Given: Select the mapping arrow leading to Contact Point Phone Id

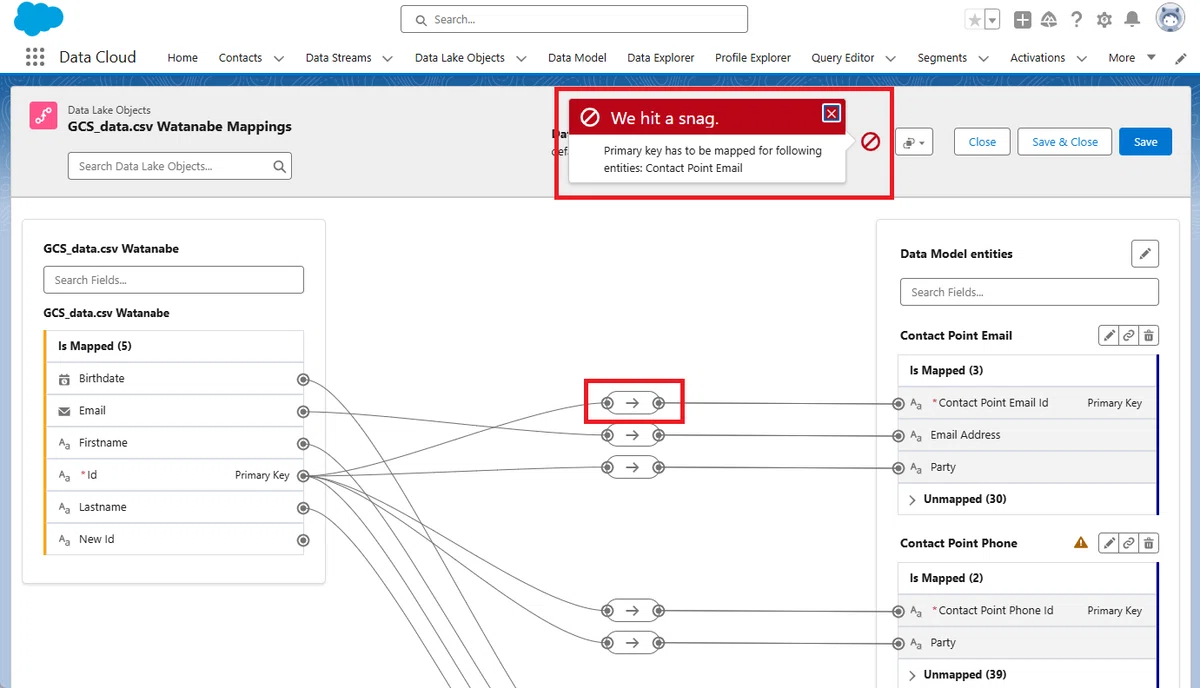Looking at the screenshot, I should click(632, 610).
